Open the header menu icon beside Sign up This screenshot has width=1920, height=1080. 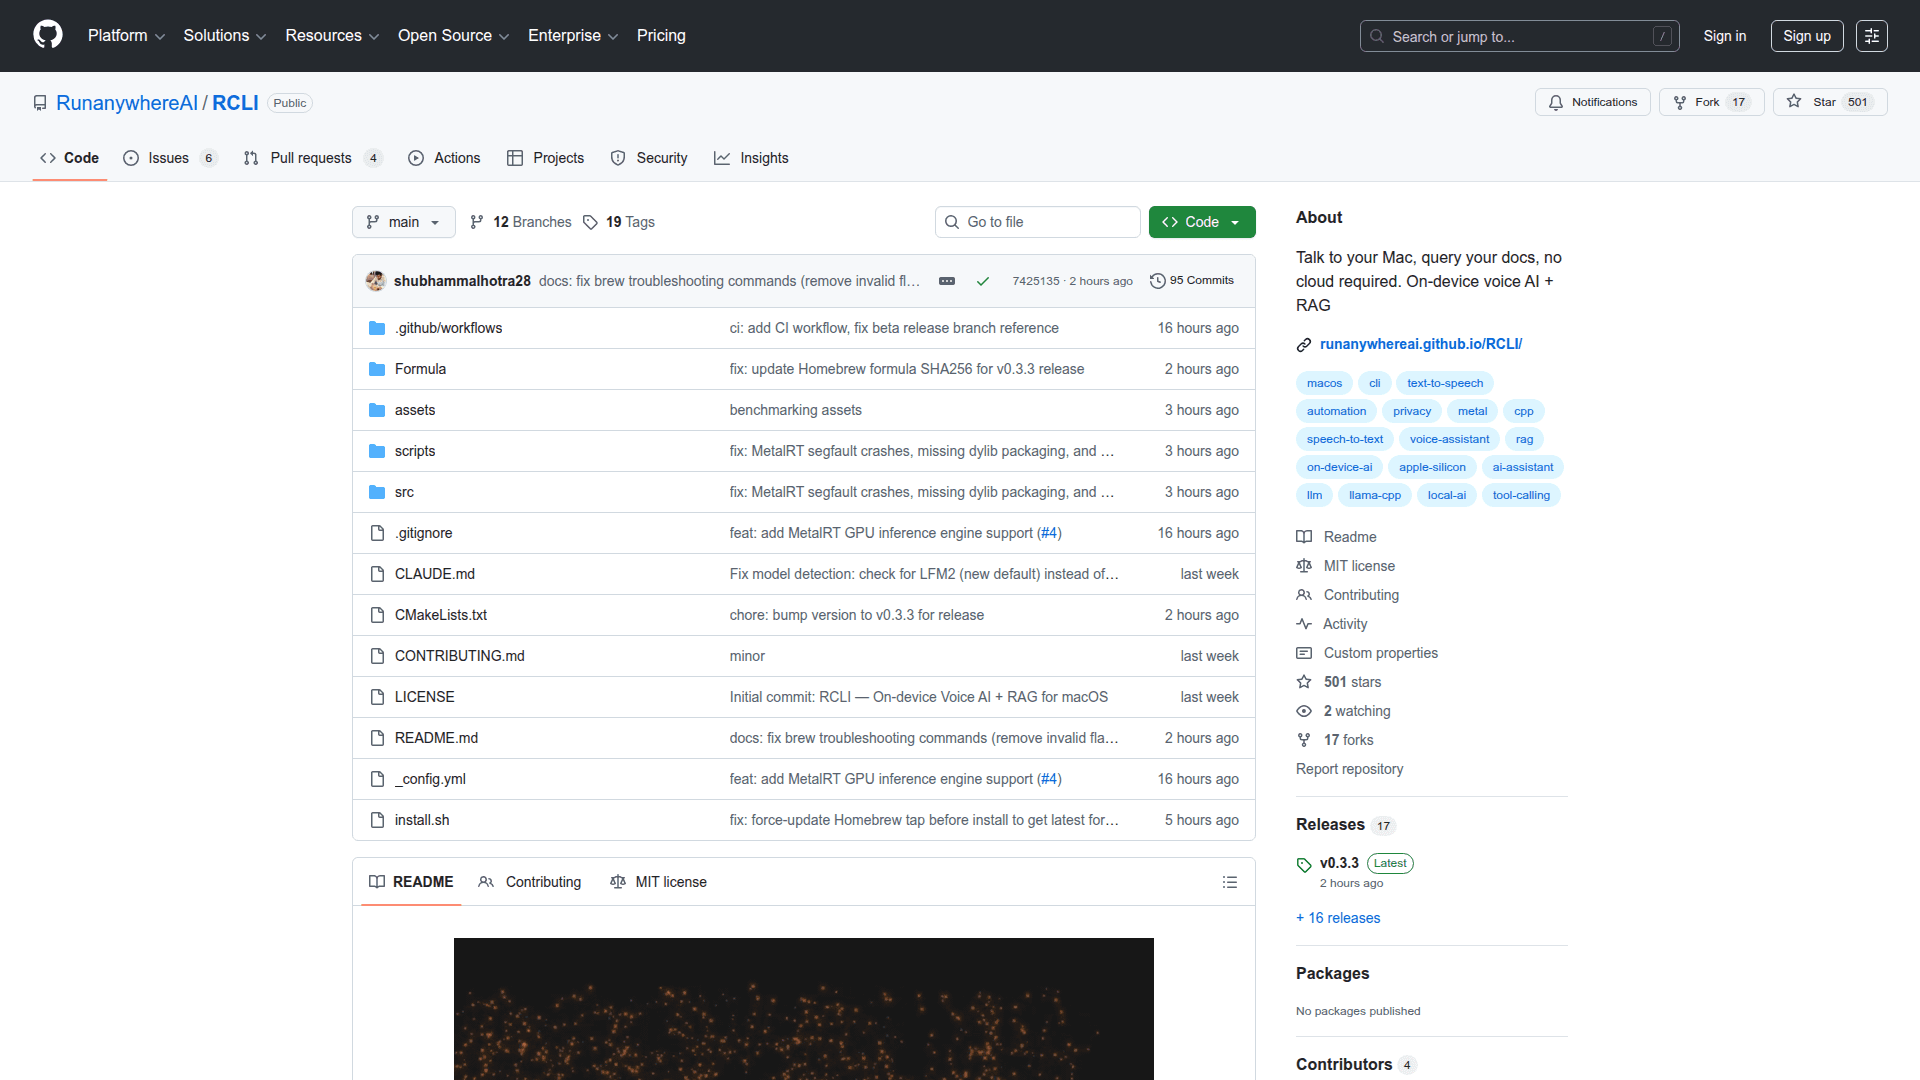1871,36
